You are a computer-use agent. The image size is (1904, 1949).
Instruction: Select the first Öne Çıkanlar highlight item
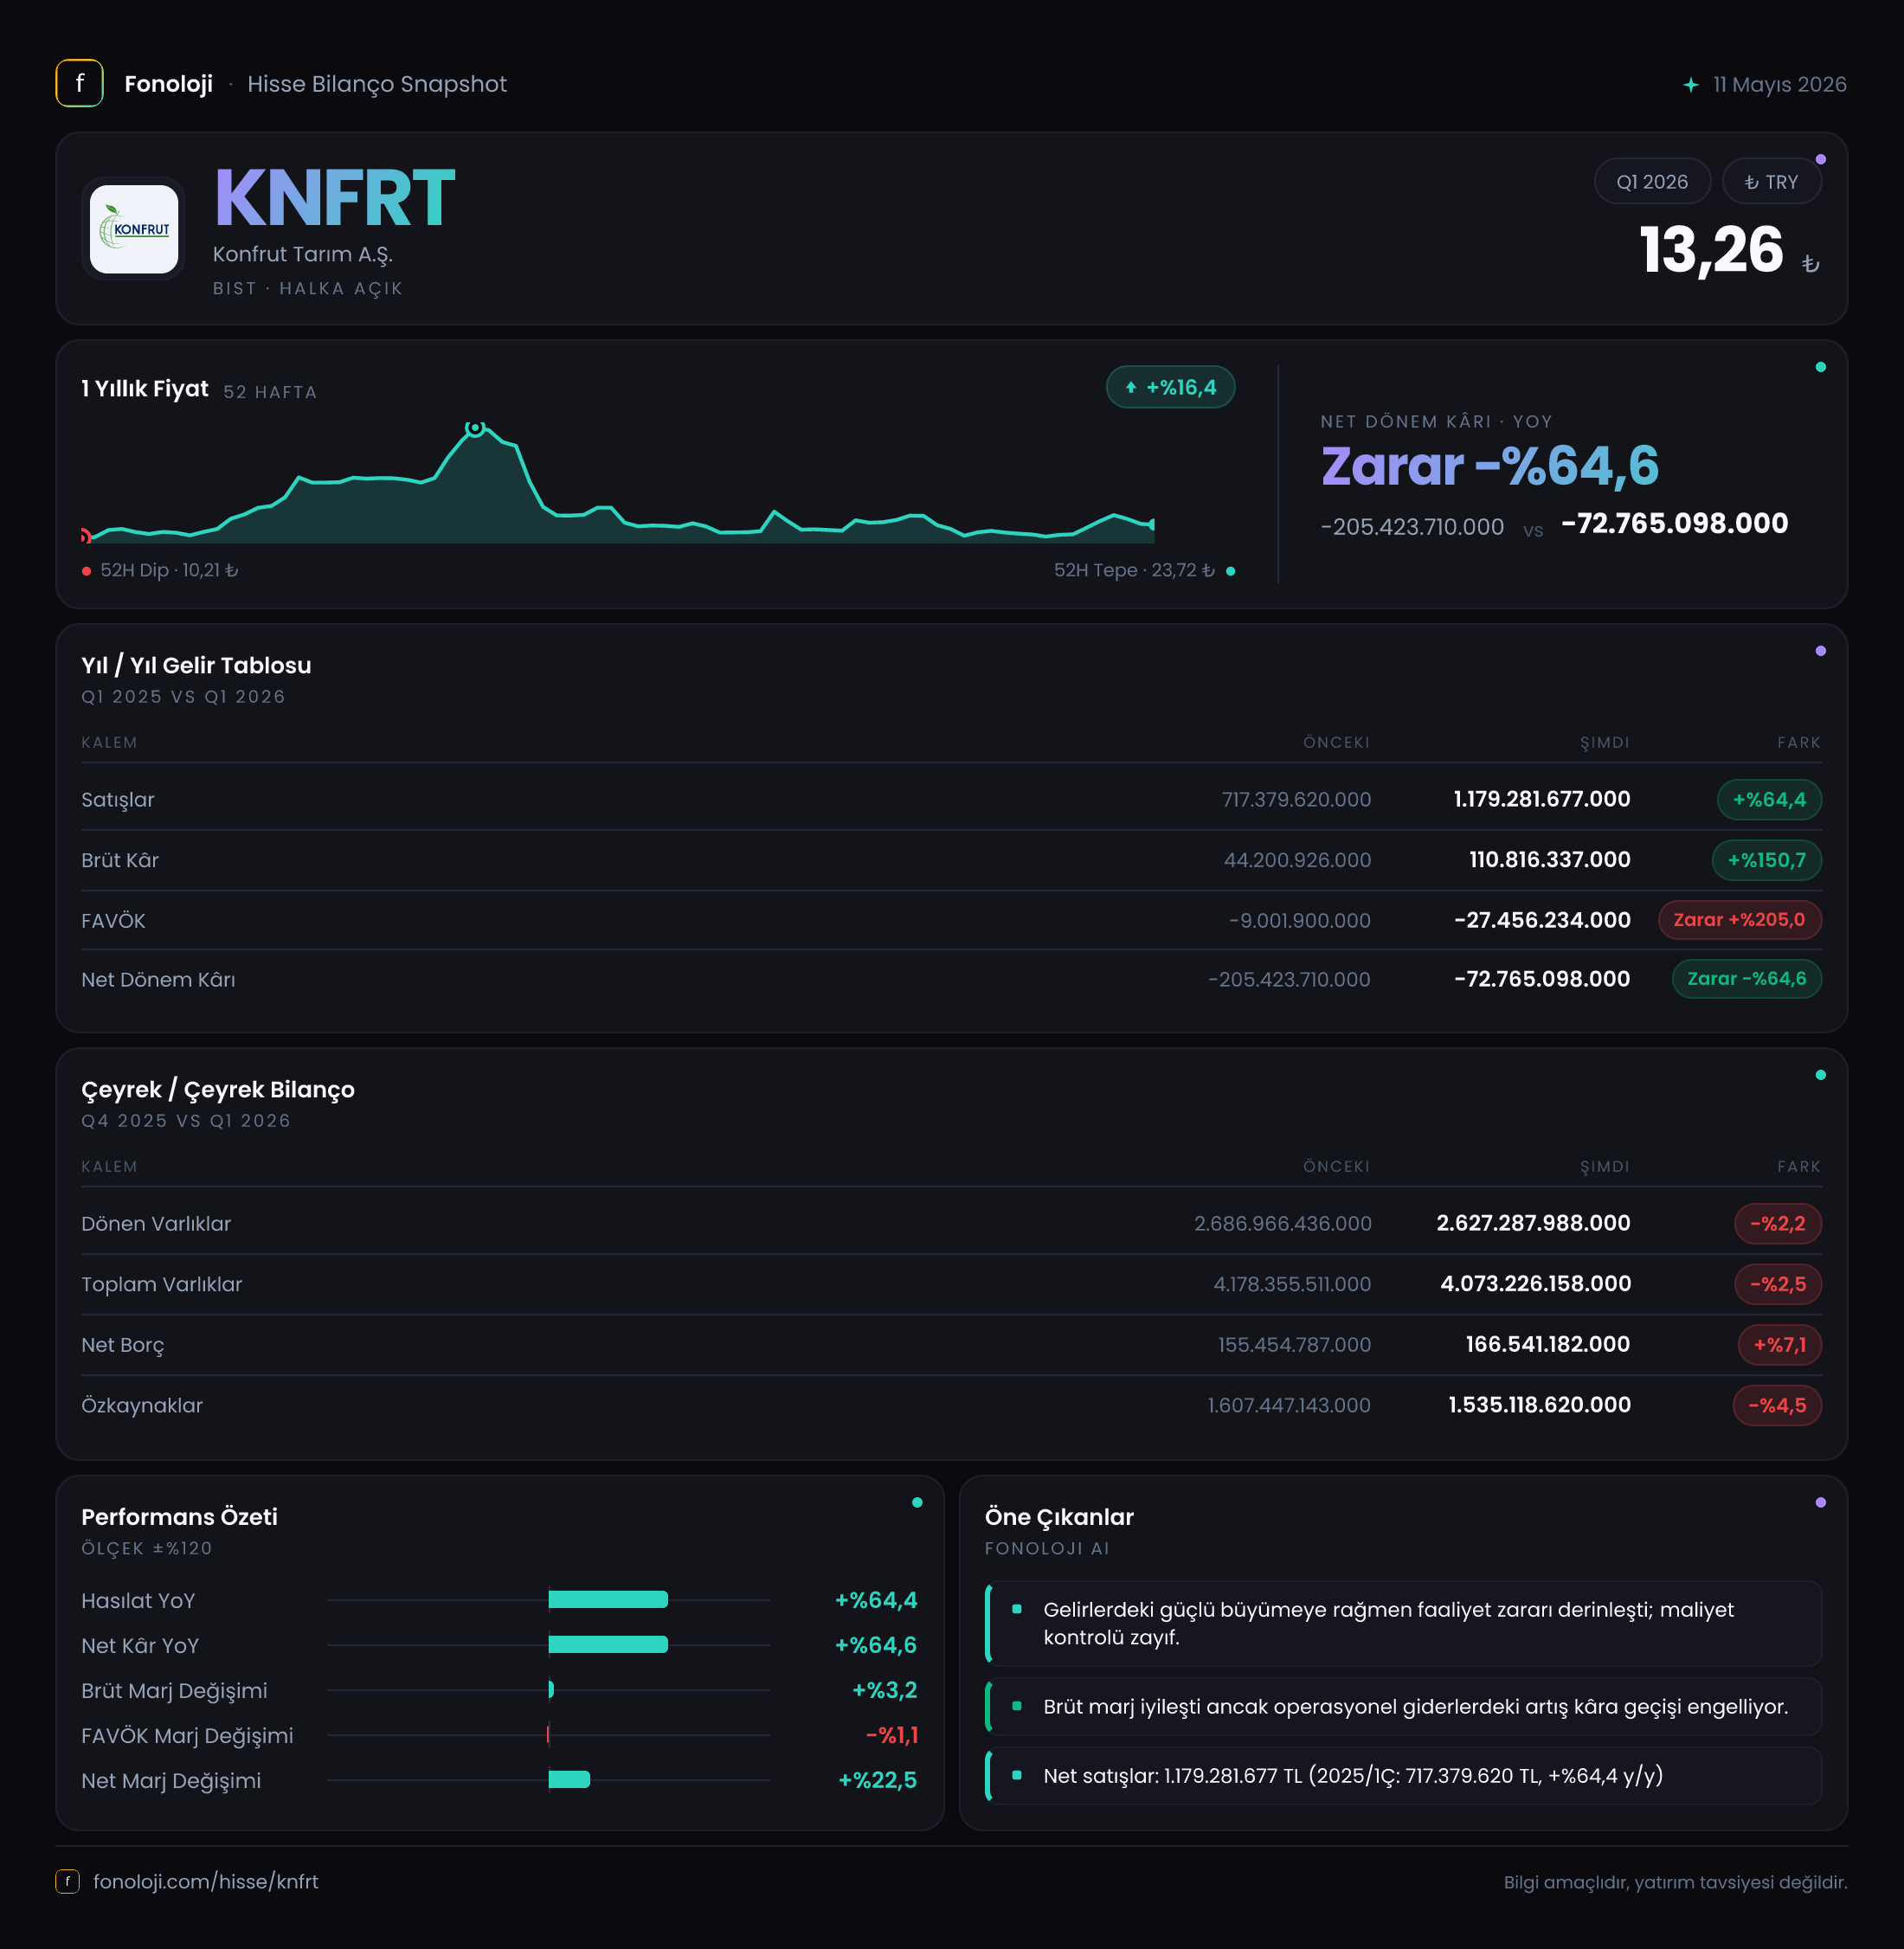1403,1623
